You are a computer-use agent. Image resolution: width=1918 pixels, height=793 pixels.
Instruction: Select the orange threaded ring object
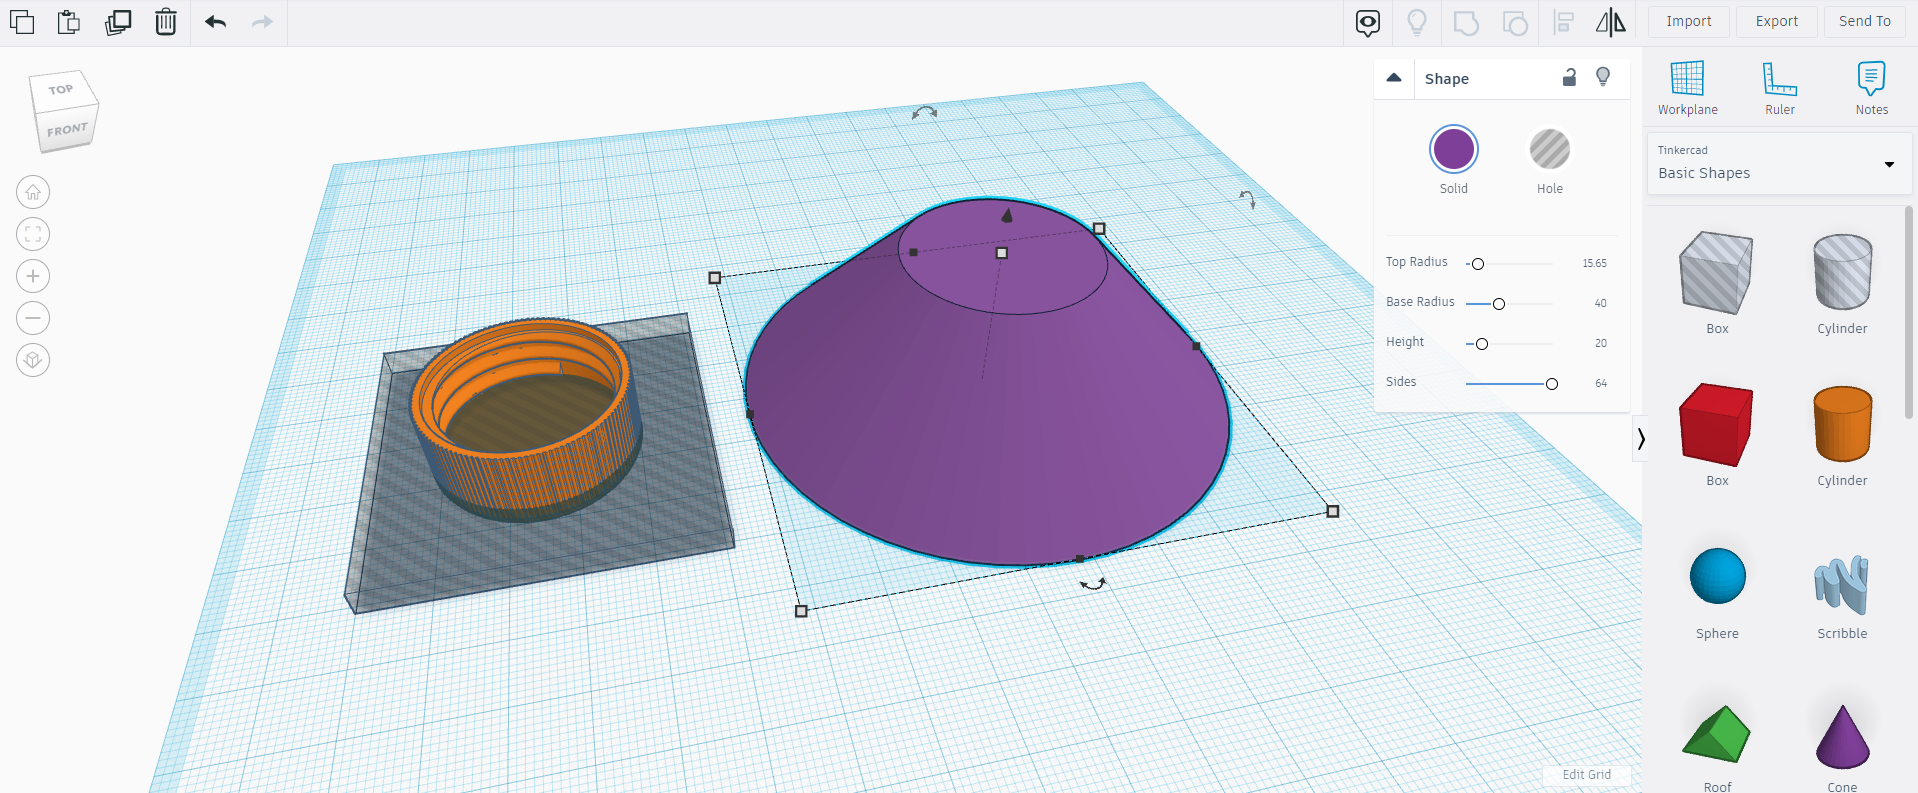(528, 420)
